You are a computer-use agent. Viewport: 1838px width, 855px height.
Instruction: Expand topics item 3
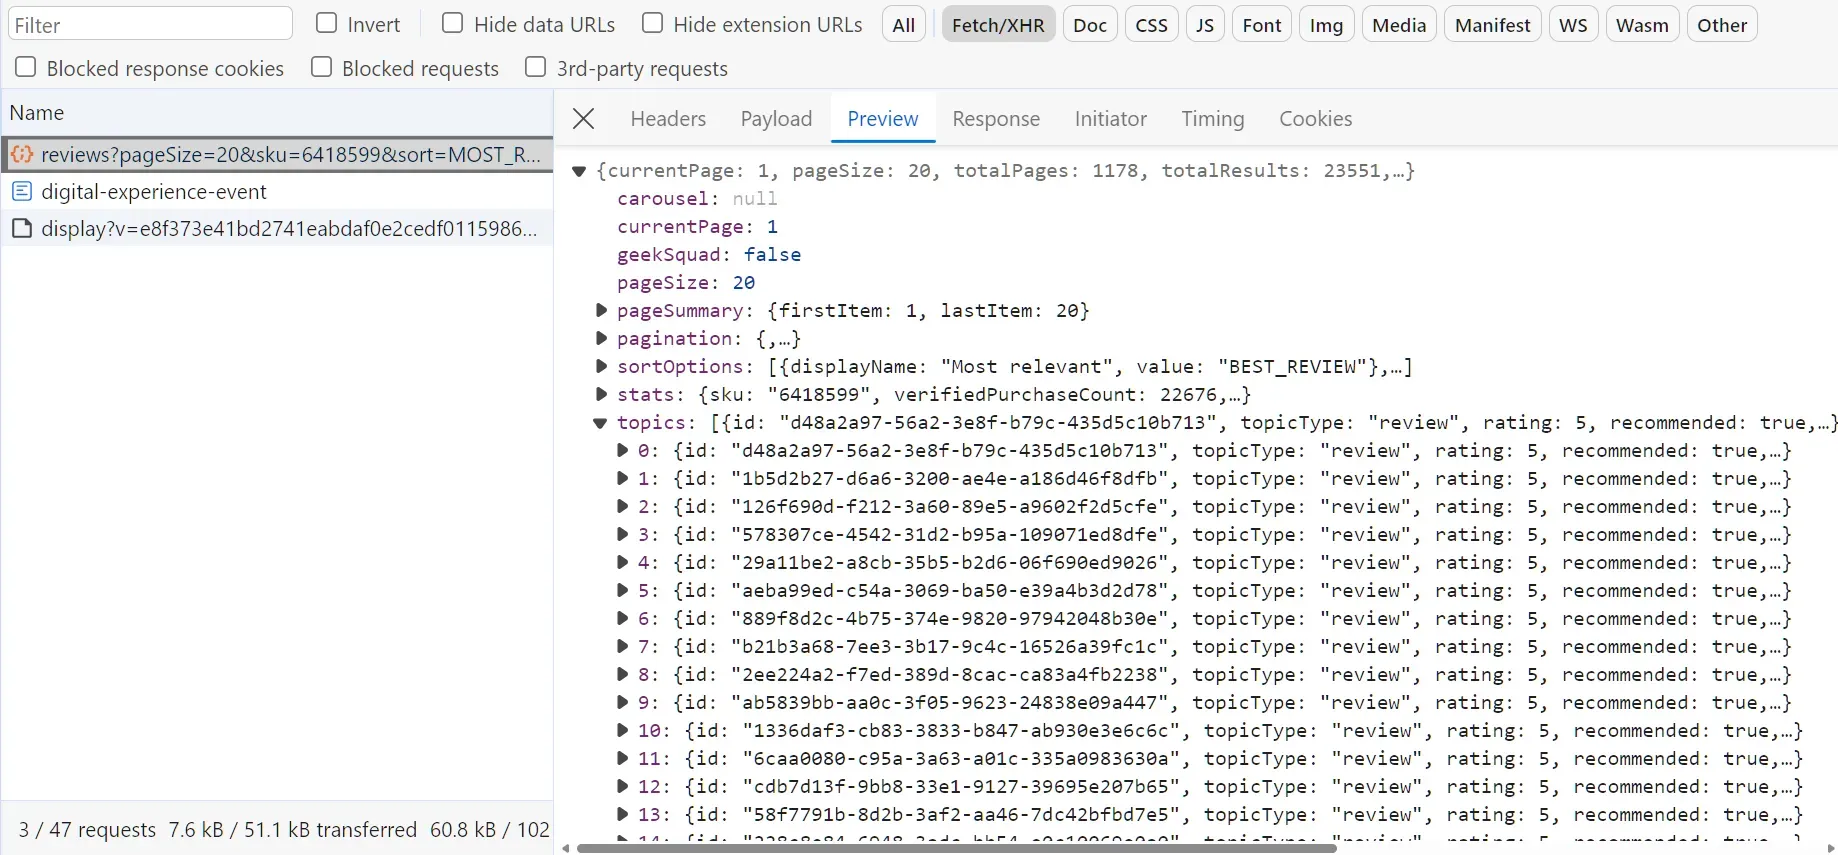tap(622, 534)
